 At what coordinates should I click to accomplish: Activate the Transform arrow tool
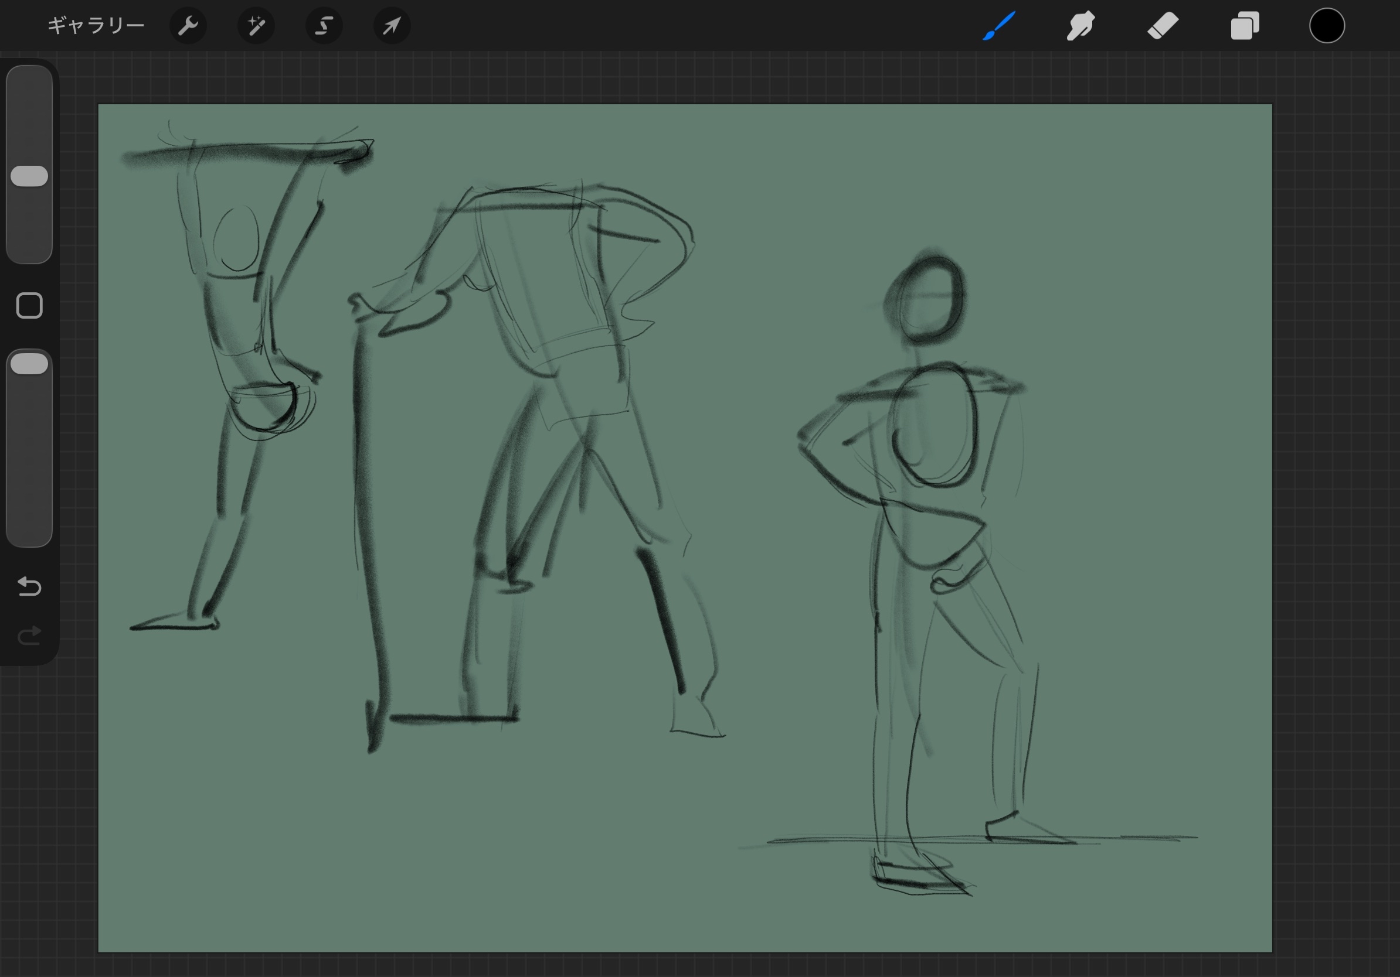click(391, 26)
